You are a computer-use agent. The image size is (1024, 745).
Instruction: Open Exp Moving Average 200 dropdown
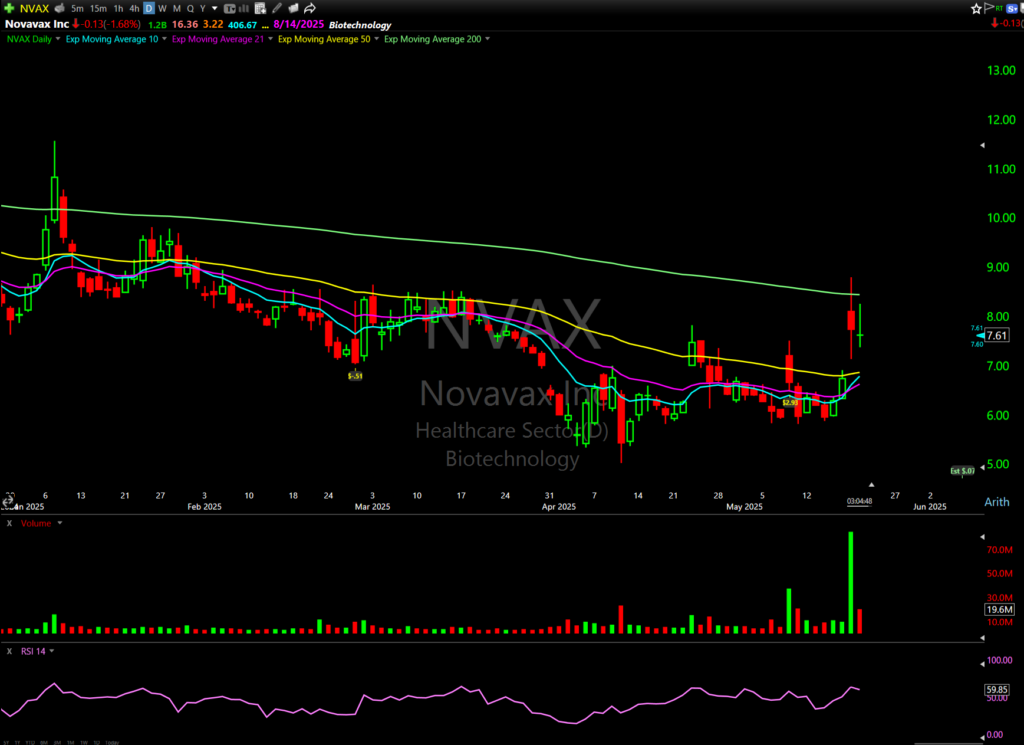click(x=487, y=39)
